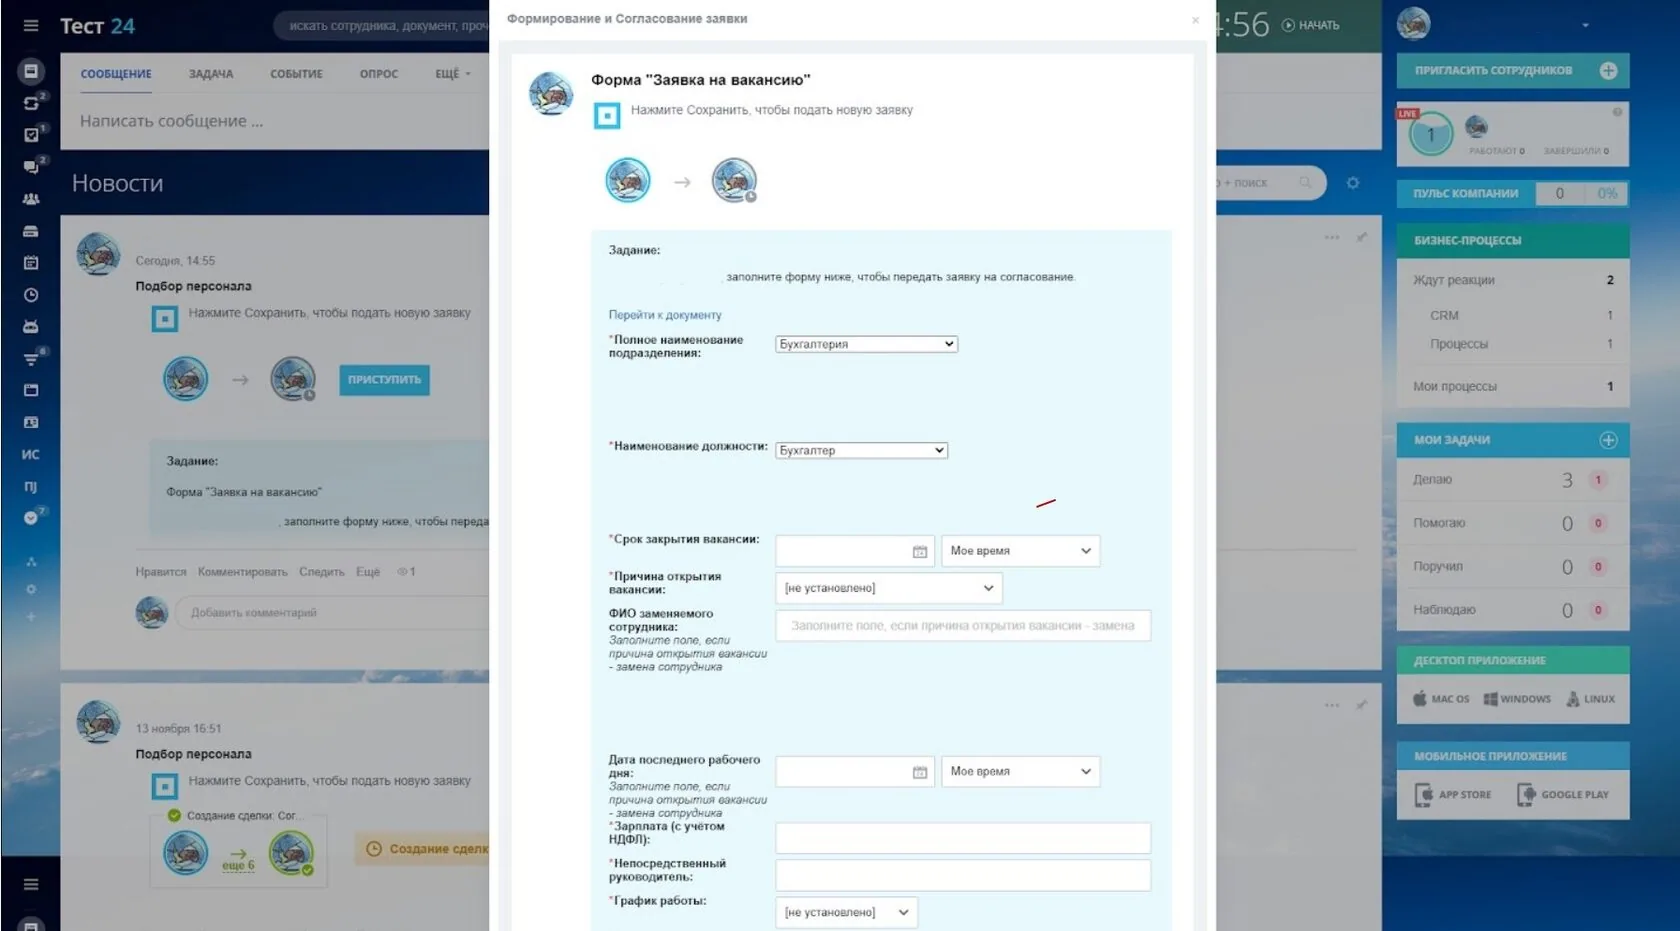Click the Приступить button in the news post

(x=384, y=380)
